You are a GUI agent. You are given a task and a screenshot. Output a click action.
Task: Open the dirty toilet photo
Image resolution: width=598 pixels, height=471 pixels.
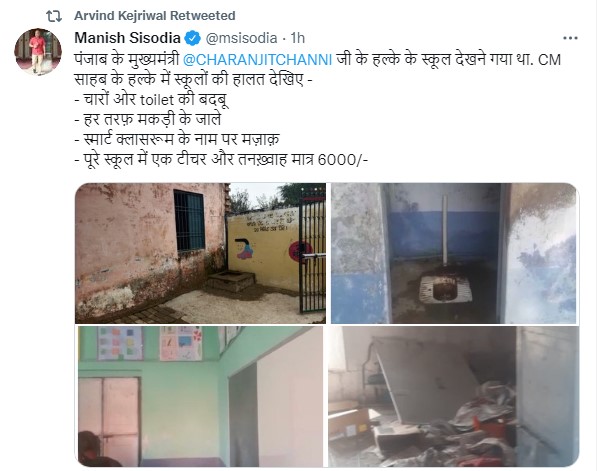(454, 253)
